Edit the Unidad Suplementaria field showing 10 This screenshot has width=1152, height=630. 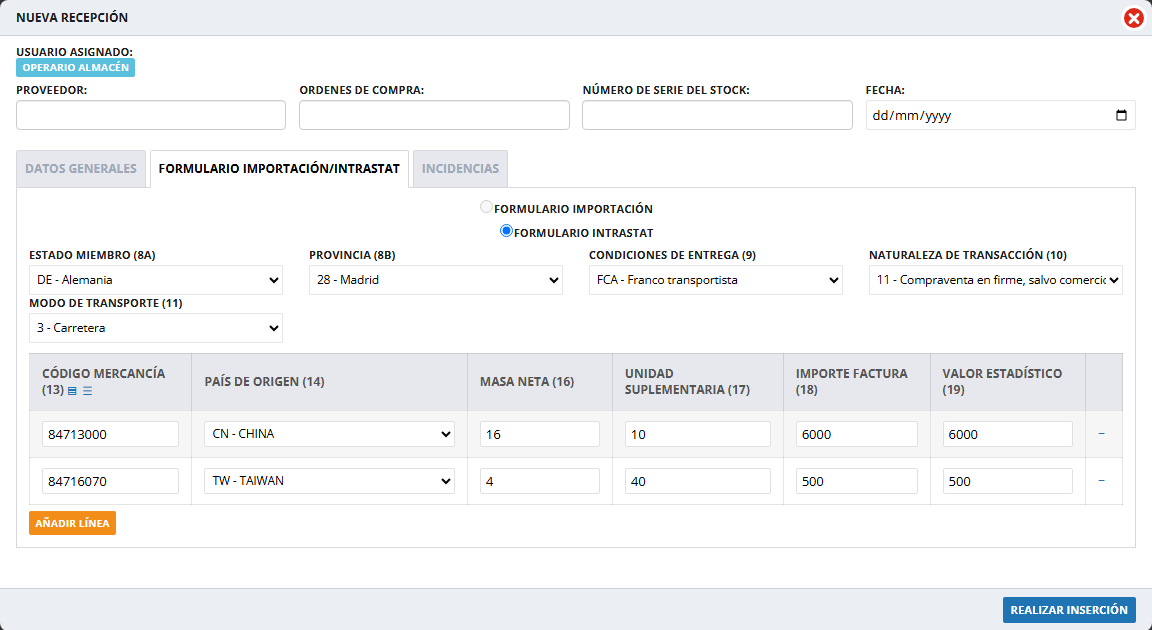(698, 434)
